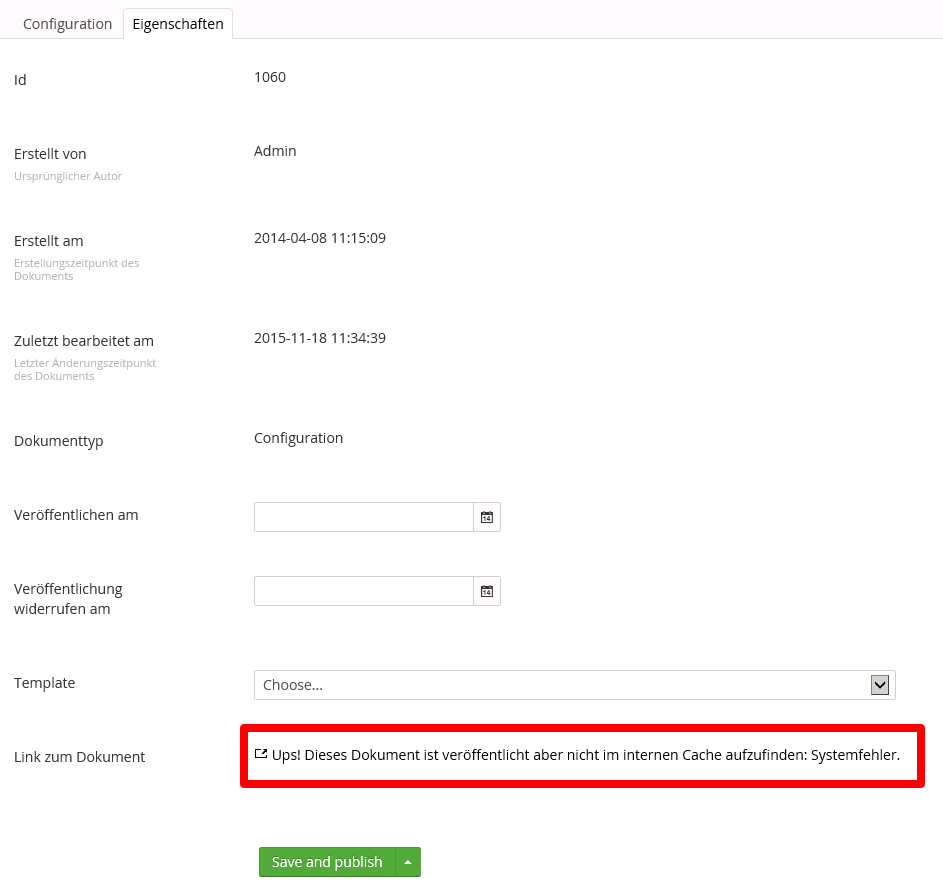
Task: Expand the Save and publish arrow menu
Action: click(x=408, y=862)
